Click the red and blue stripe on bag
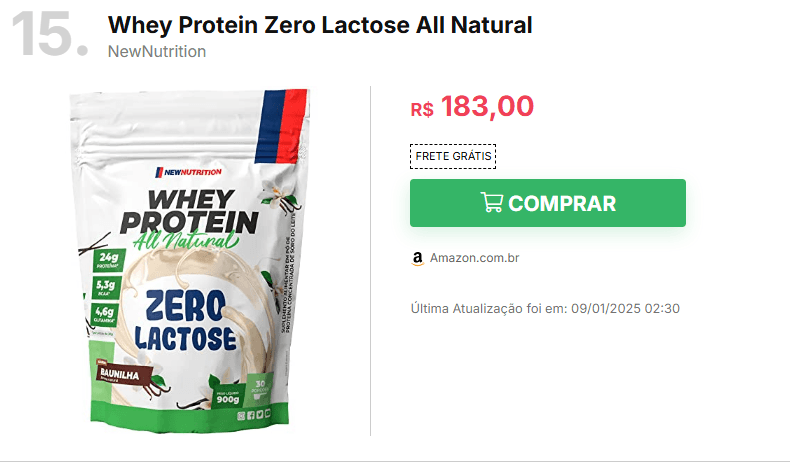 (282, 126)
